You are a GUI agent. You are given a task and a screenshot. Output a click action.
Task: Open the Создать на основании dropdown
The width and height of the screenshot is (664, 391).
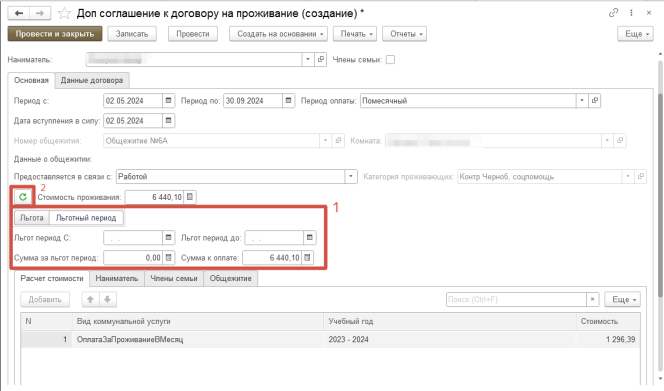coord(278,34)
